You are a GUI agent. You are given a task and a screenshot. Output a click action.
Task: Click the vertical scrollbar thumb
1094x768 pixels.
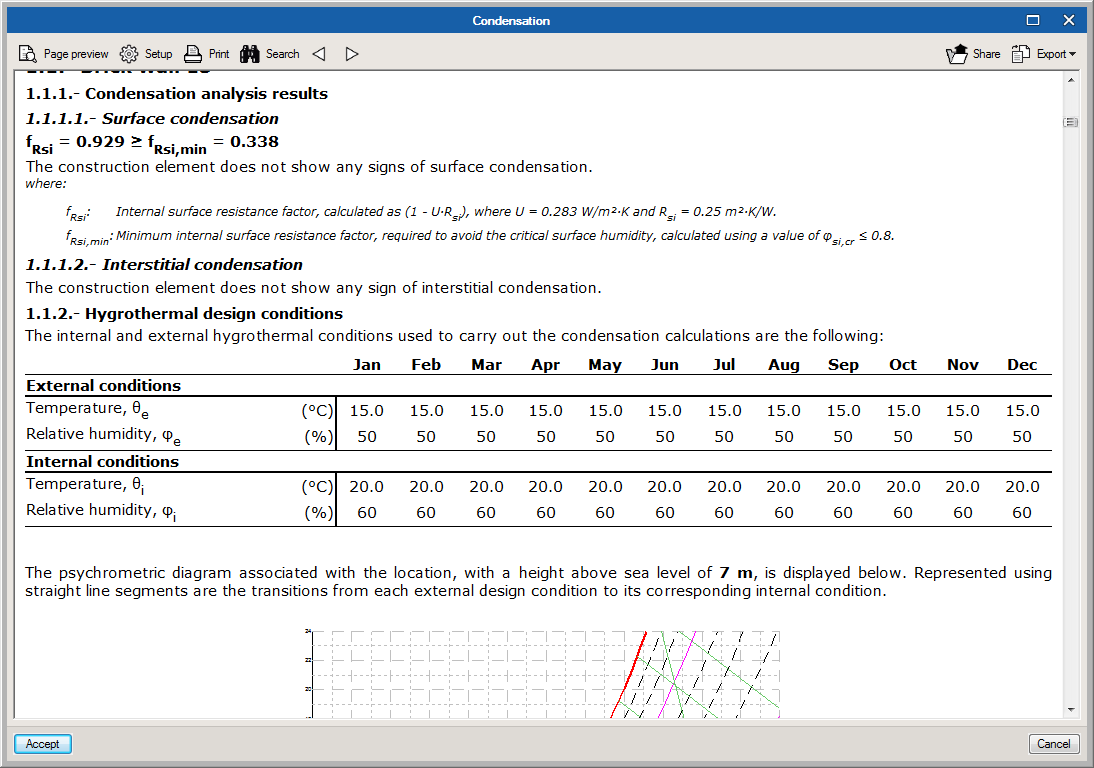[x=1070, y=122]
